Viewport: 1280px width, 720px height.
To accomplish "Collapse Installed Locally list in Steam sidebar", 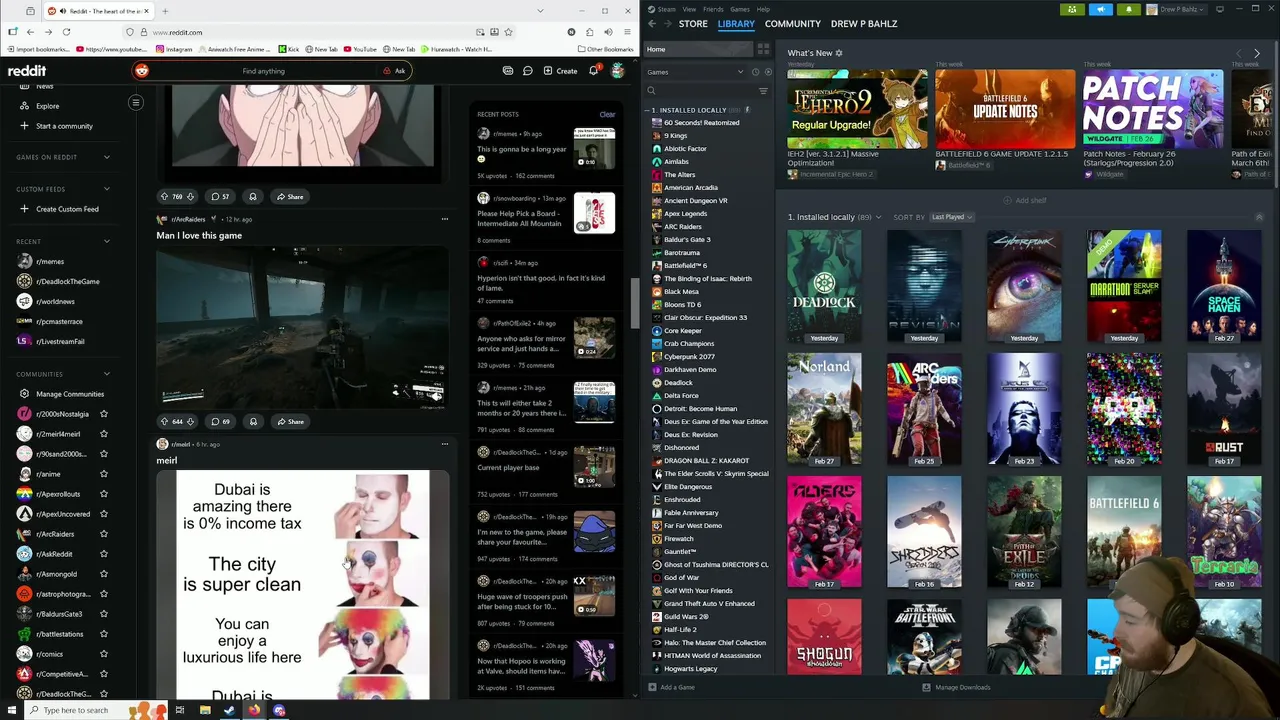I will click(649, 110).
